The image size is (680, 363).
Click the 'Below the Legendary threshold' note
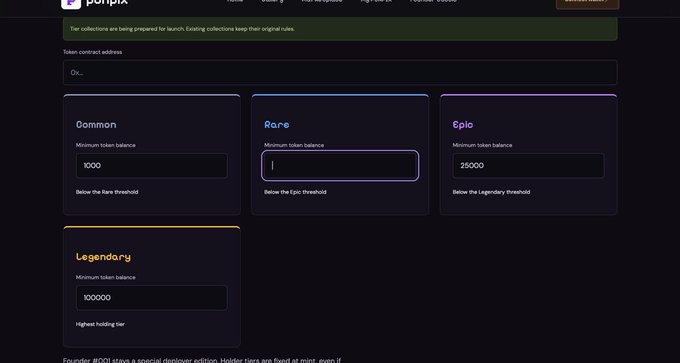click(x=491, y=192)
